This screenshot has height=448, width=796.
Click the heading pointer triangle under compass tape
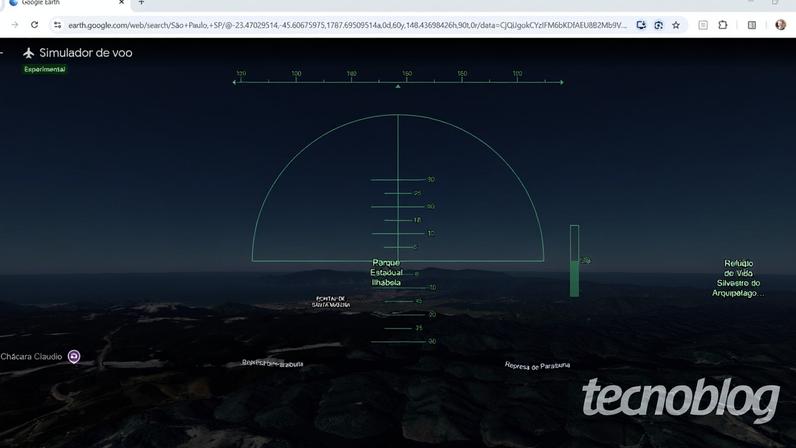(x=398, y=87)
